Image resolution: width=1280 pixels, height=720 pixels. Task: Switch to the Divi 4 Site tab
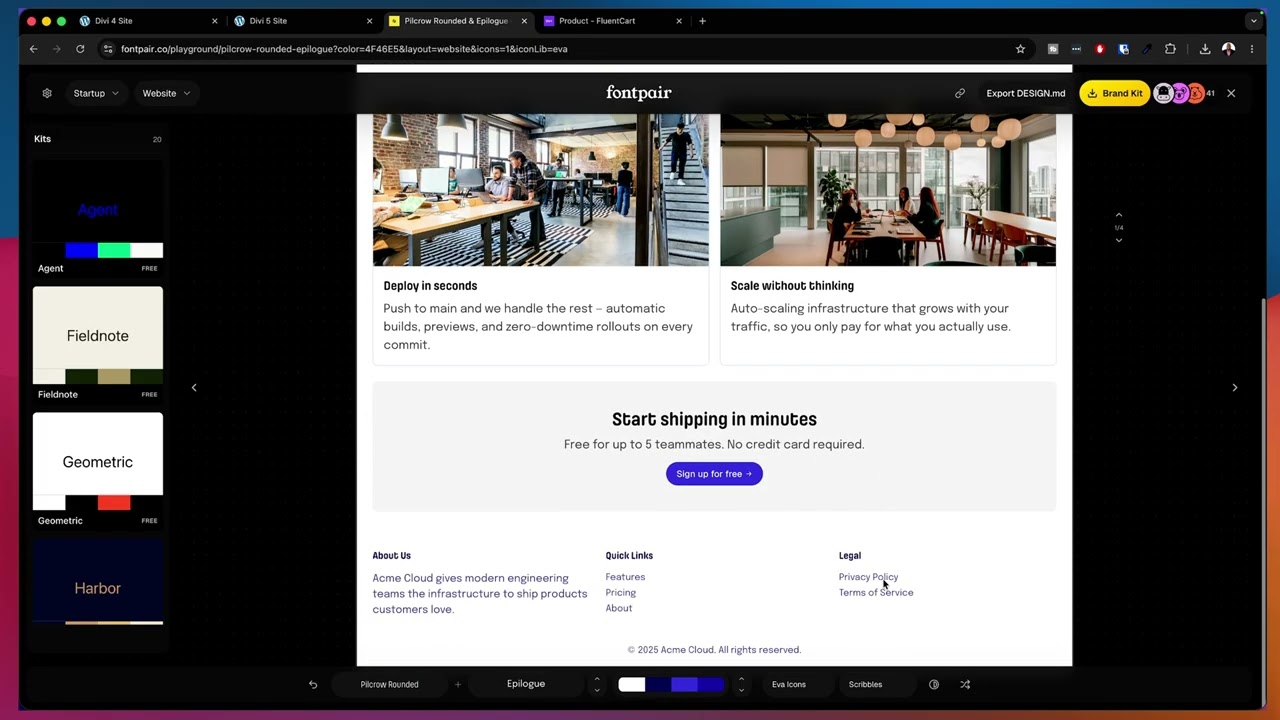[149, 21]
